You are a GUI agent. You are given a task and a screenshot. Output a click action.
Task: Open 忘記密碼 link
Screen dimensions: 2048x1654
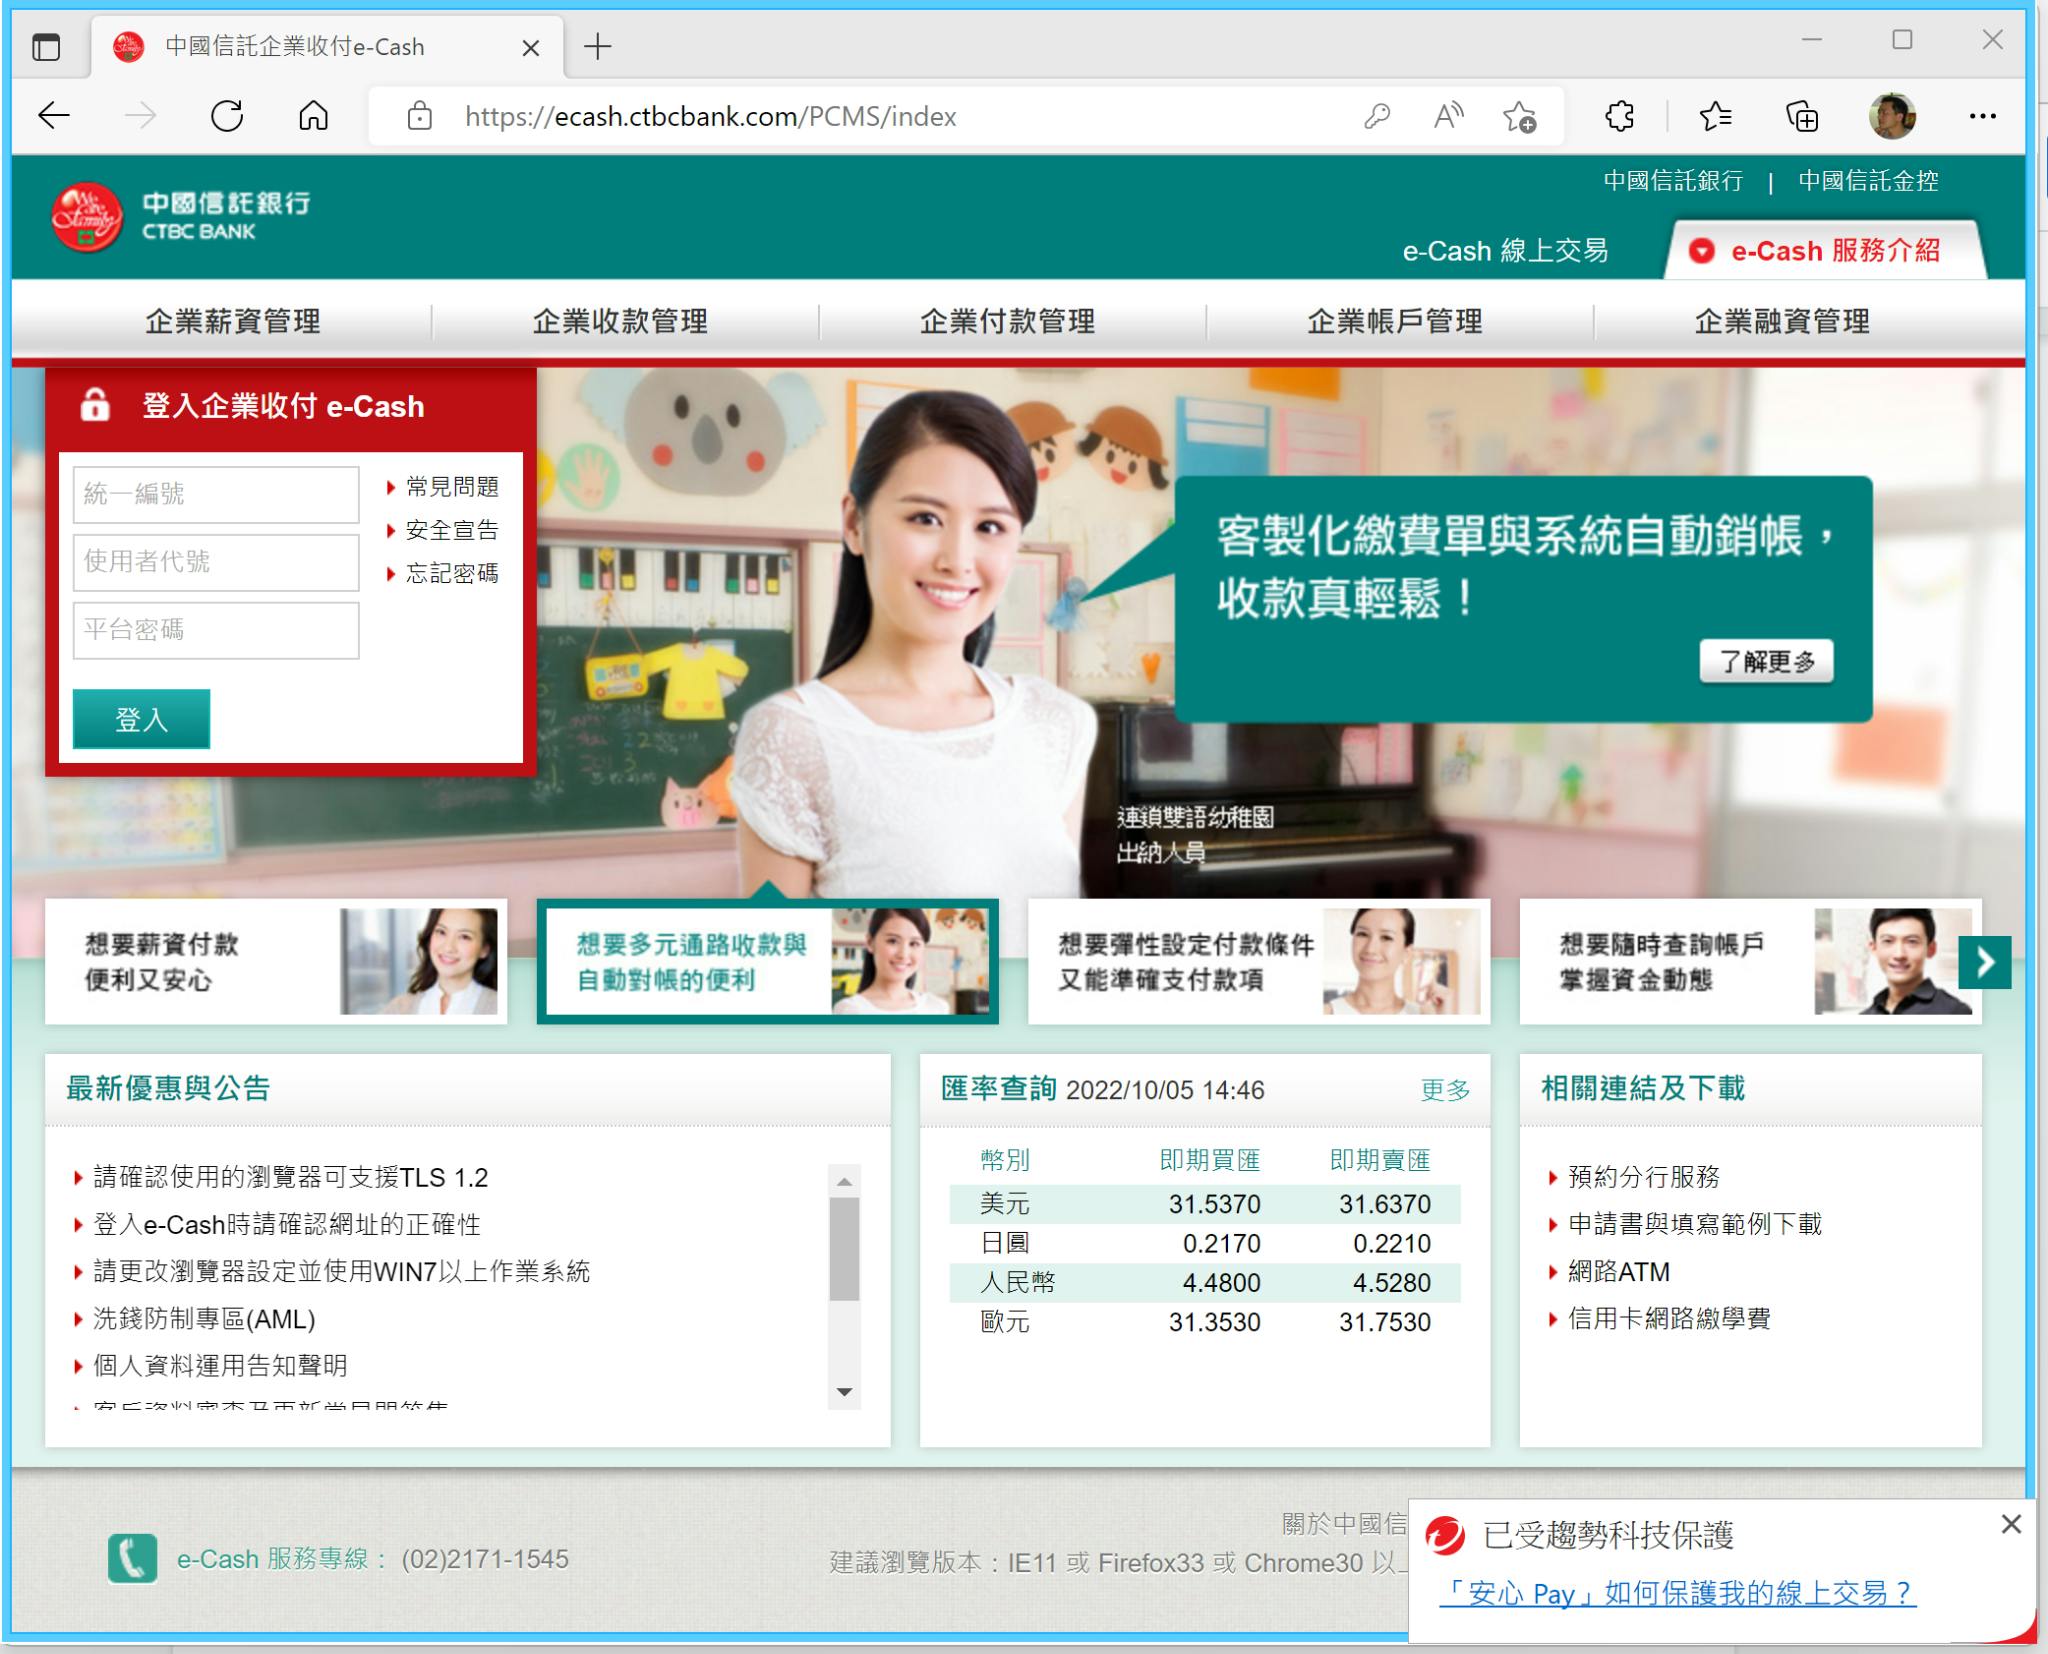(x=451, y=573)
